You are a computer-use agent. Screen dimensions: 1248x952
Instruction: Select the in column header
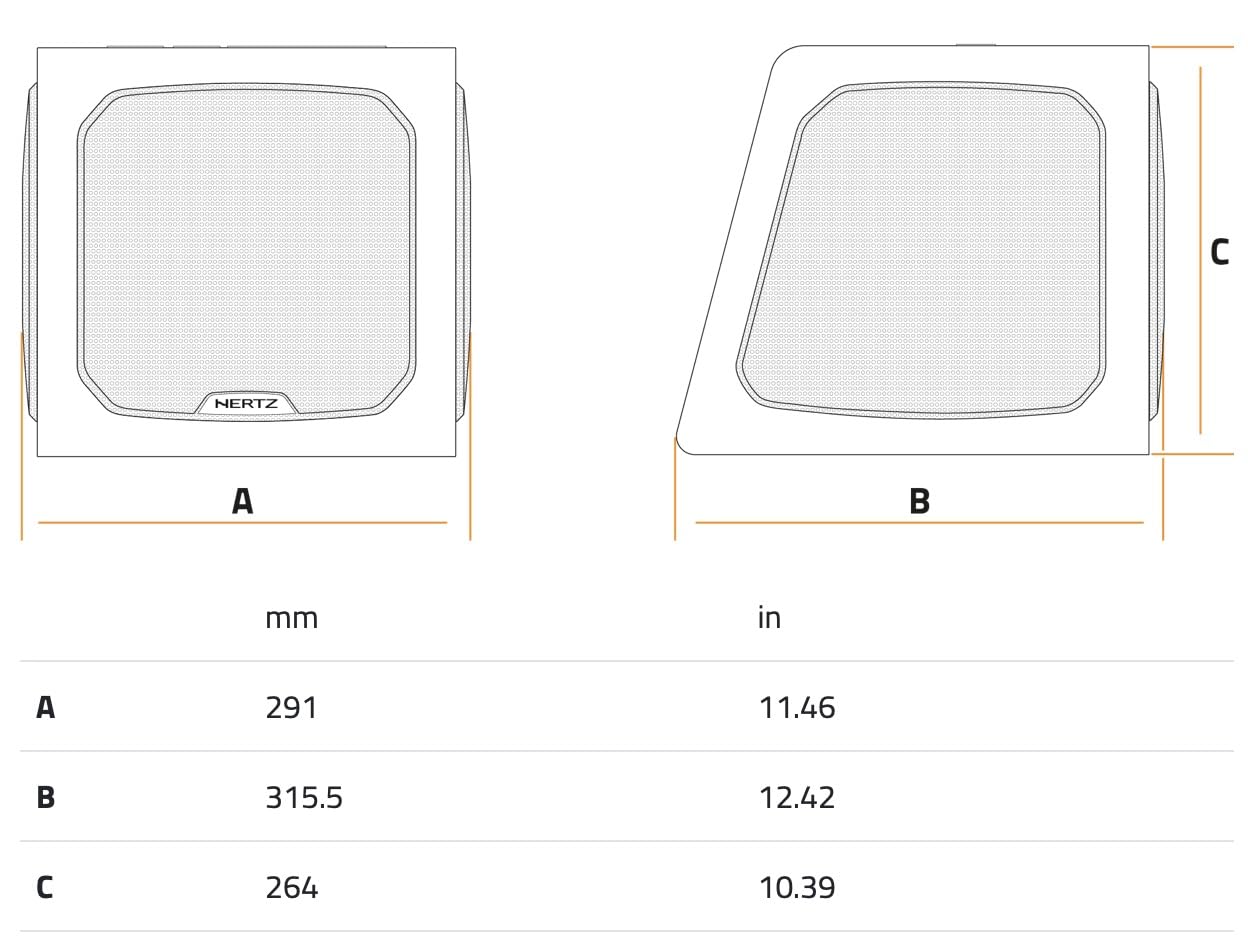769,617
